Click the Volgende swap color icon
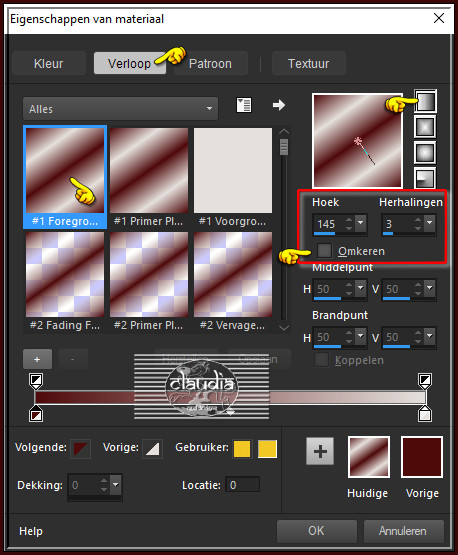458x555 pixels. click(80, 449)
